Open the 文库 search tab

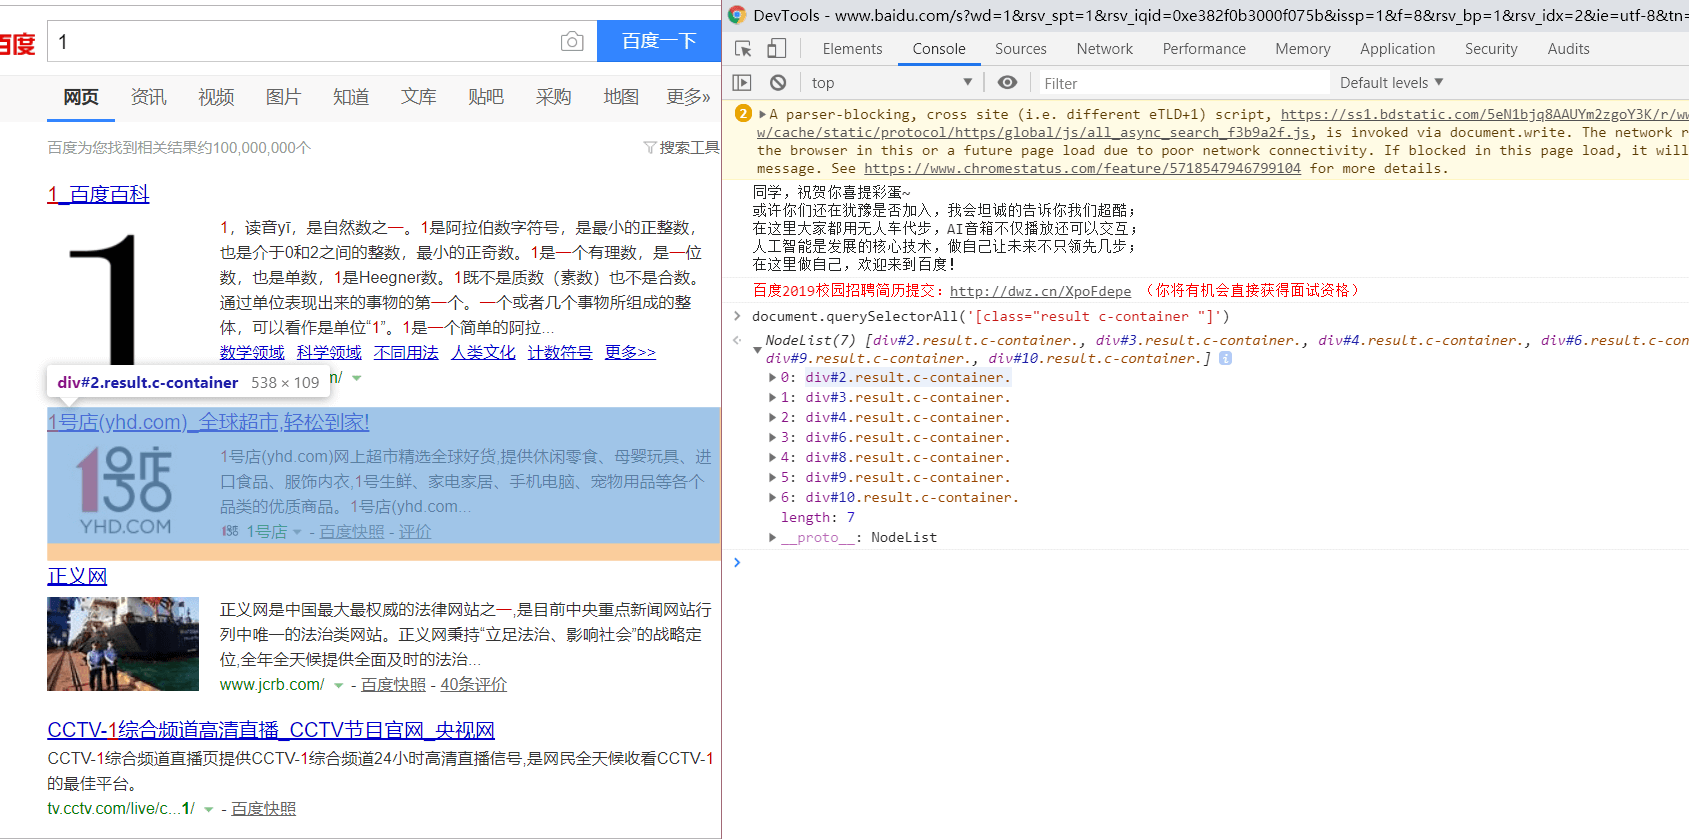pyautogui.click(x=418, y=97)
